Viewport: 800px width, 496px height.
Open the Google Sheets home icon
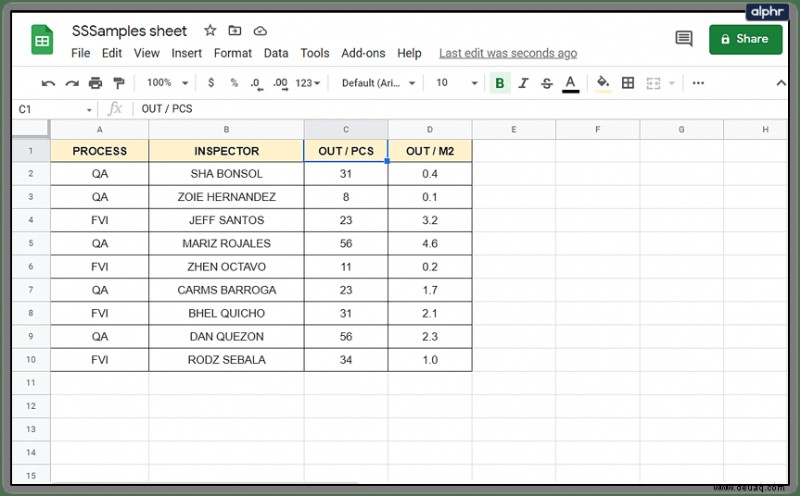pyautogui.click(x=42, y=39)
